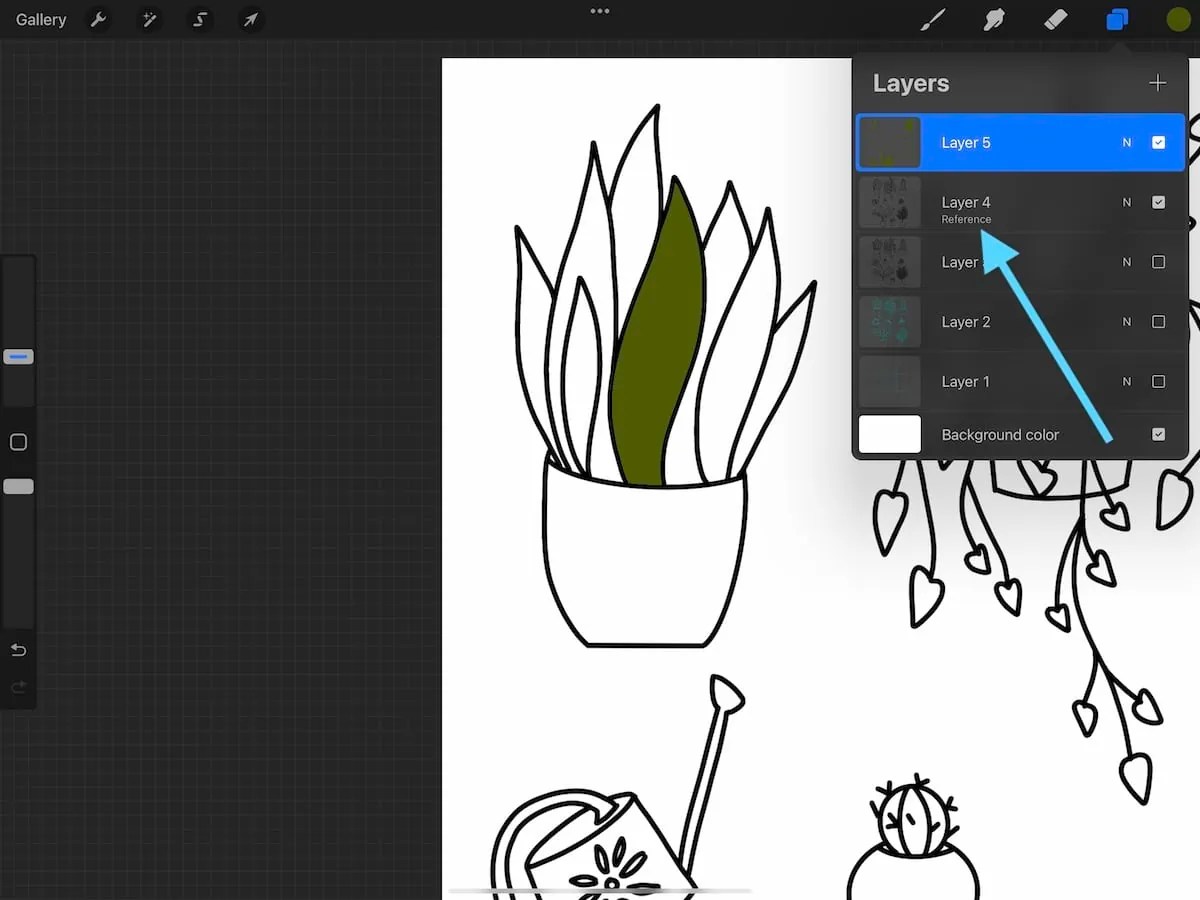This screenshot has height=900, width=1200.
Task: Open blend mode N for Layer 4
Action: [x=1126, y=202]
